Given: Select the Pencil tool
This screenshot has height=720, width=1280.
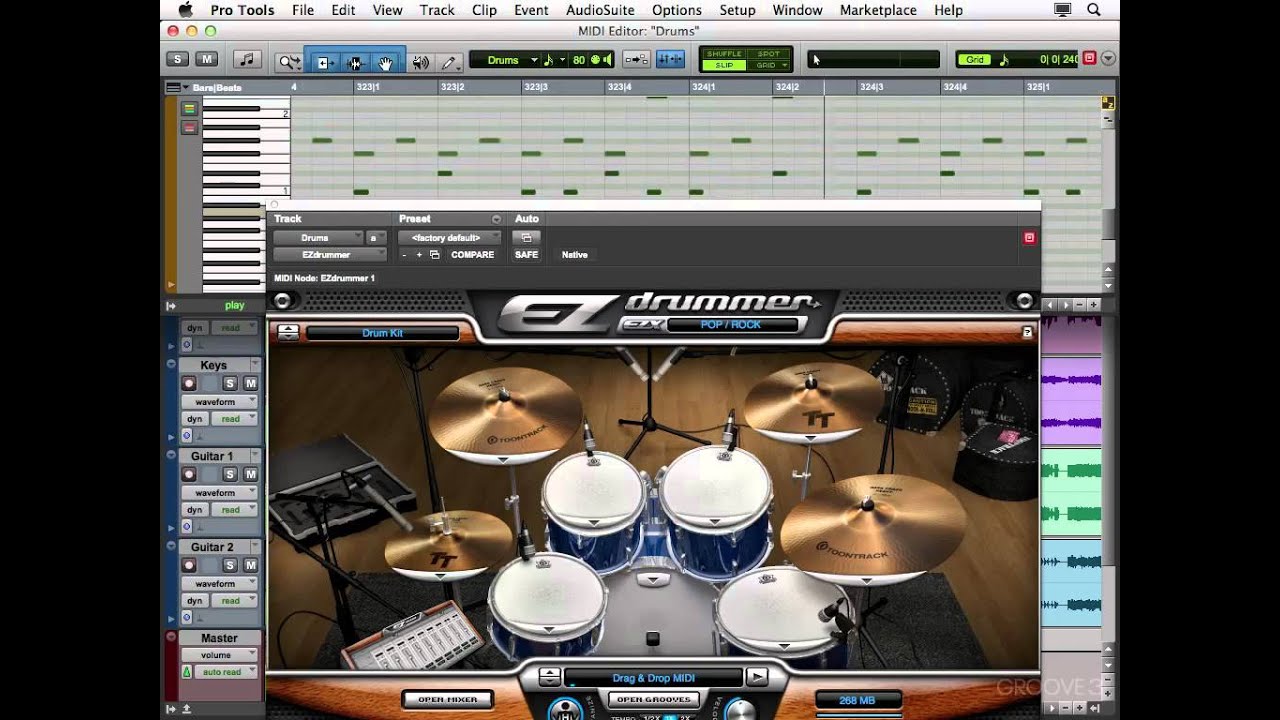Looking at the screenshot, I should (449, 62).
